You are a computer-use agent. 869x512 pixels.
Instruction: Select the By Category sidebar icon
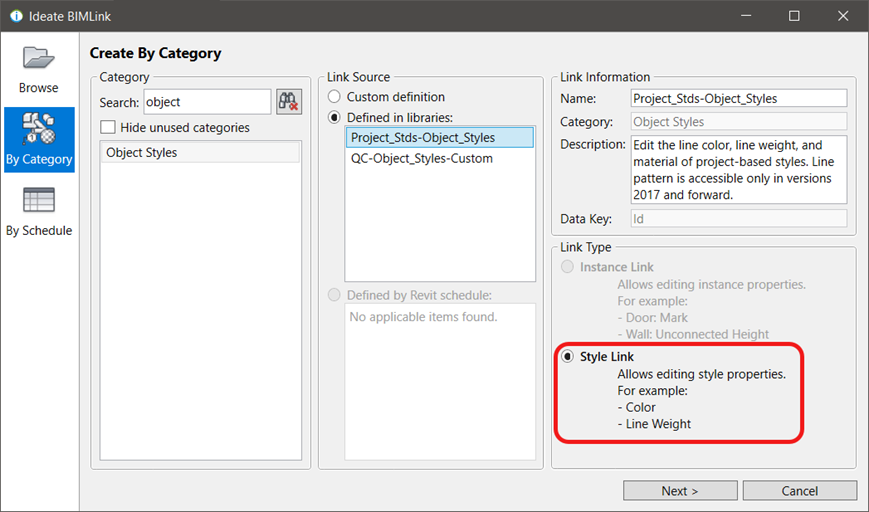coord(39,139)
